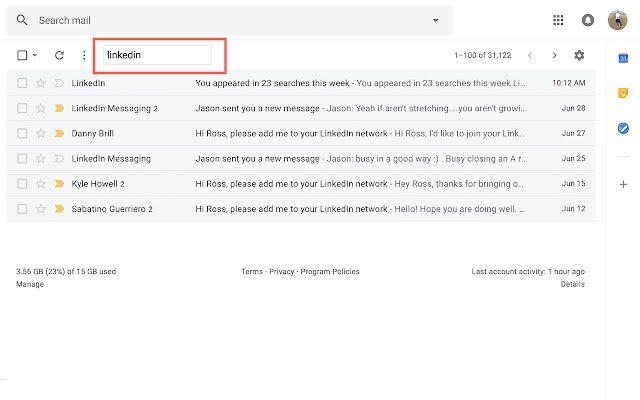The width and height of the screenshot is (640, 400).
Task: Open account activity Details link
Action: click(x=572, y=284)
